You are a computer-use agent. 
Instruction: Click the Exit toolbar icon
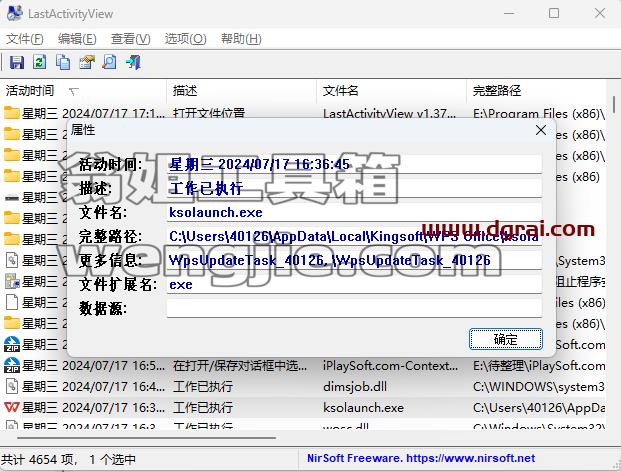click(133, 62)
